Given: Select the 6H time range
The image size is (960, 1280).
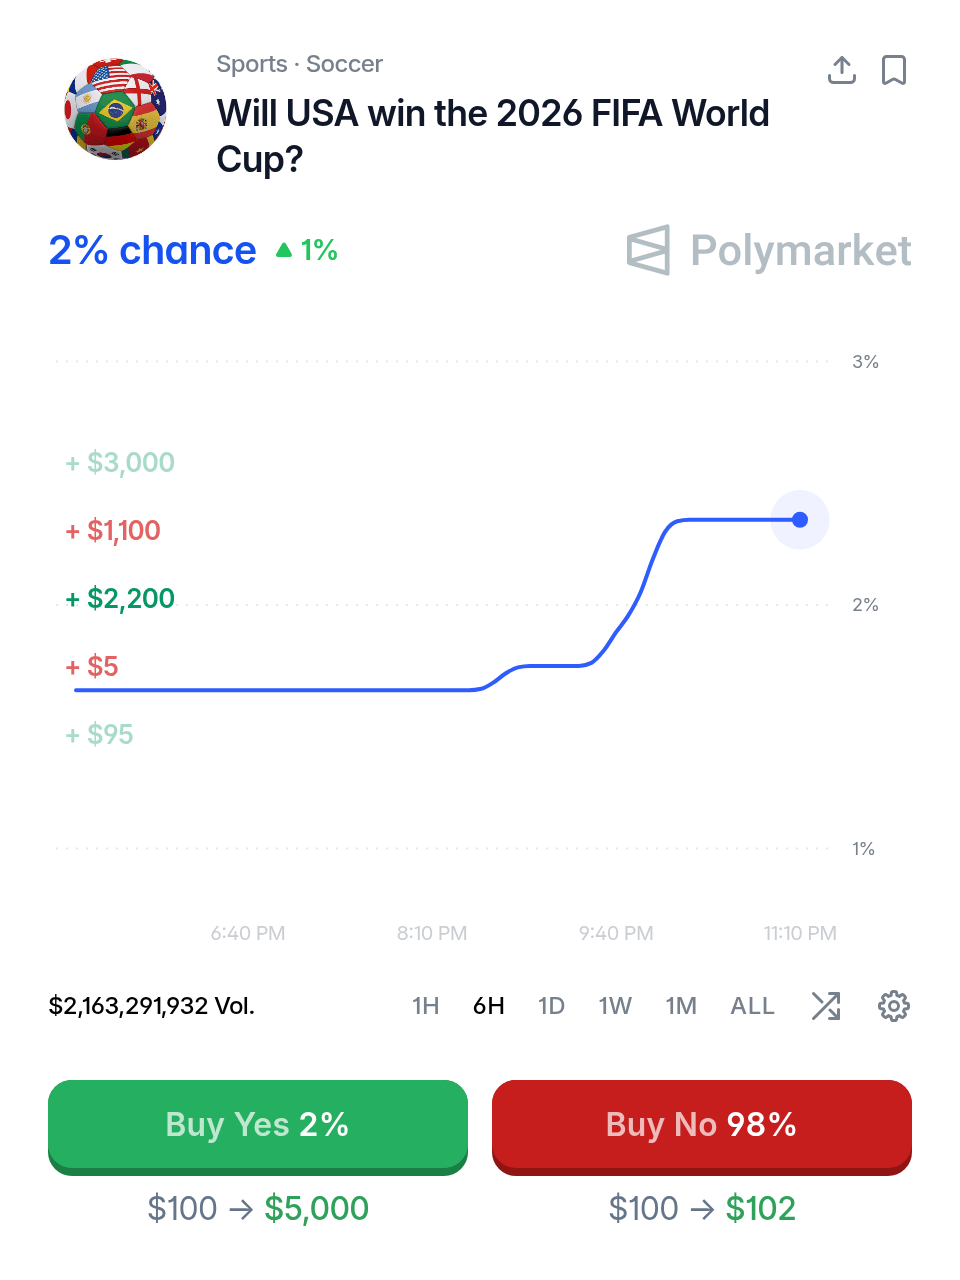Looking at the screenshot, I should (489, 1006).
